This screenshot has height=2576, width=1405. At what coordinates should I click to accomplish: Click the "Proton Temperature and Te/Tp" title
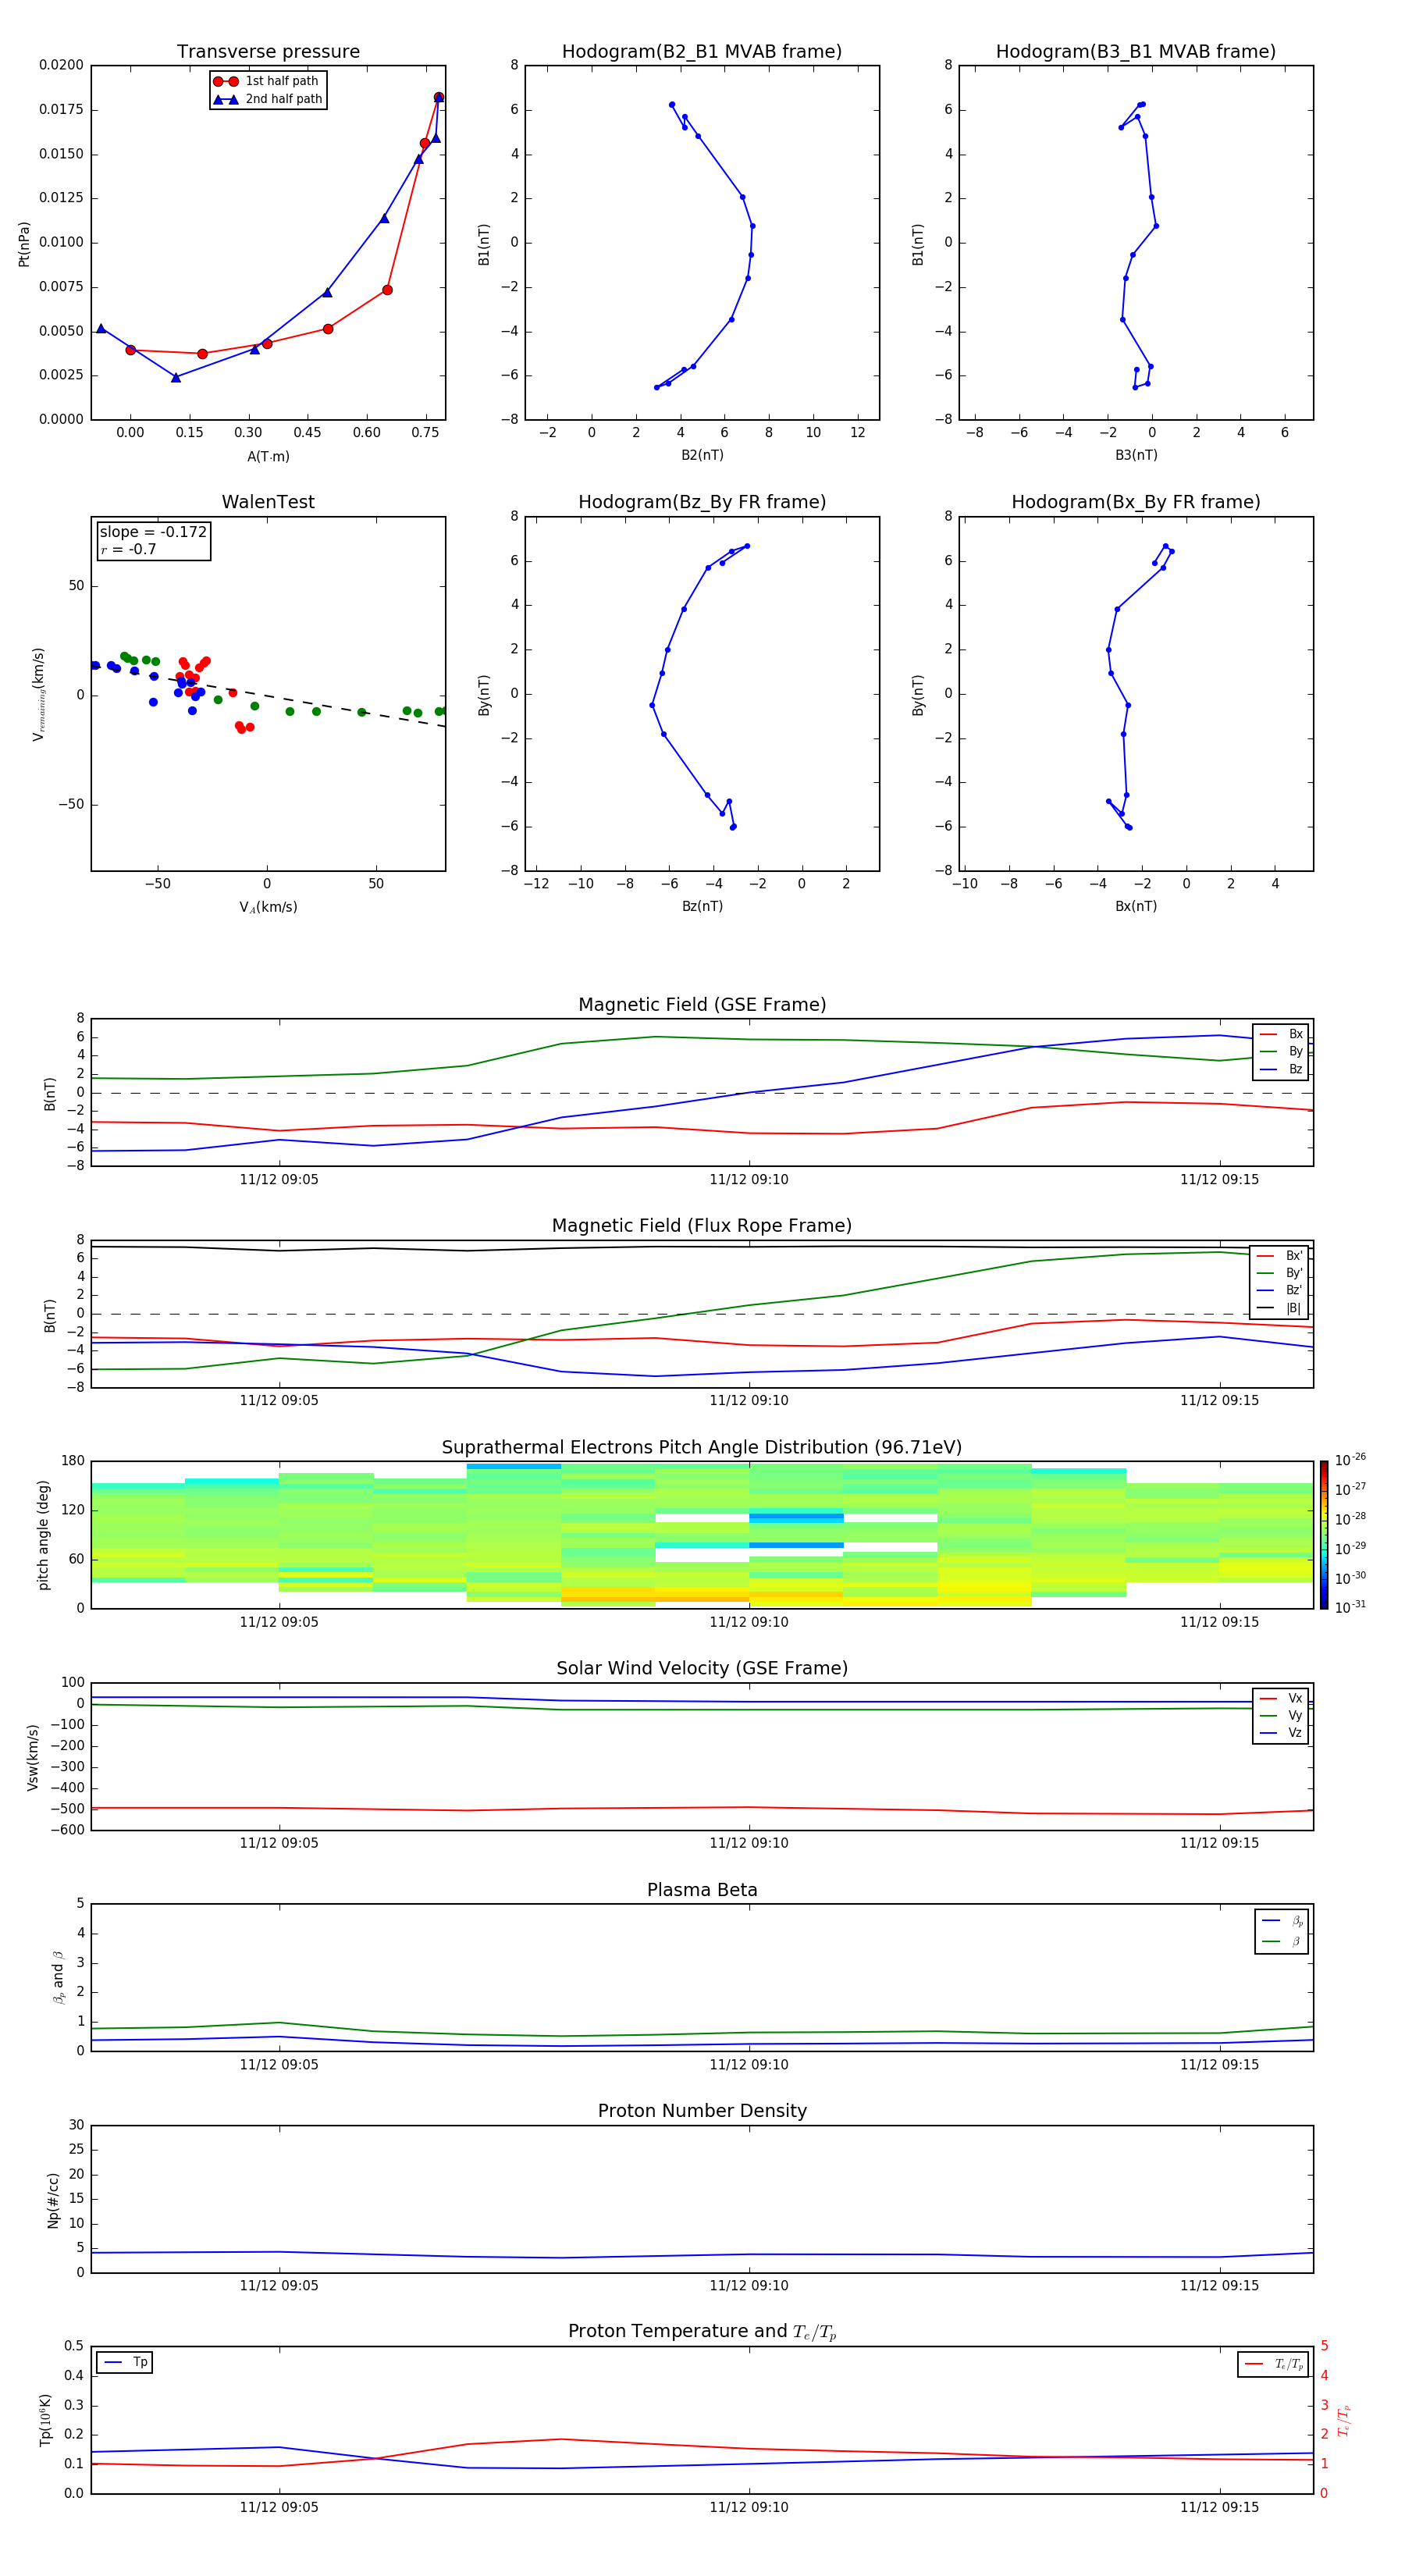[702, 2332]
